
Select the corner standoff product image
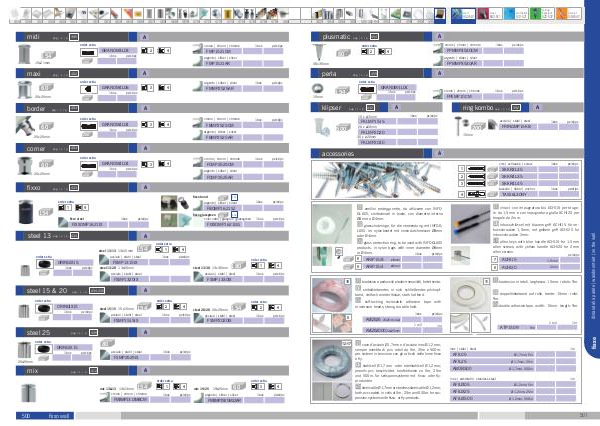point(24,165)
